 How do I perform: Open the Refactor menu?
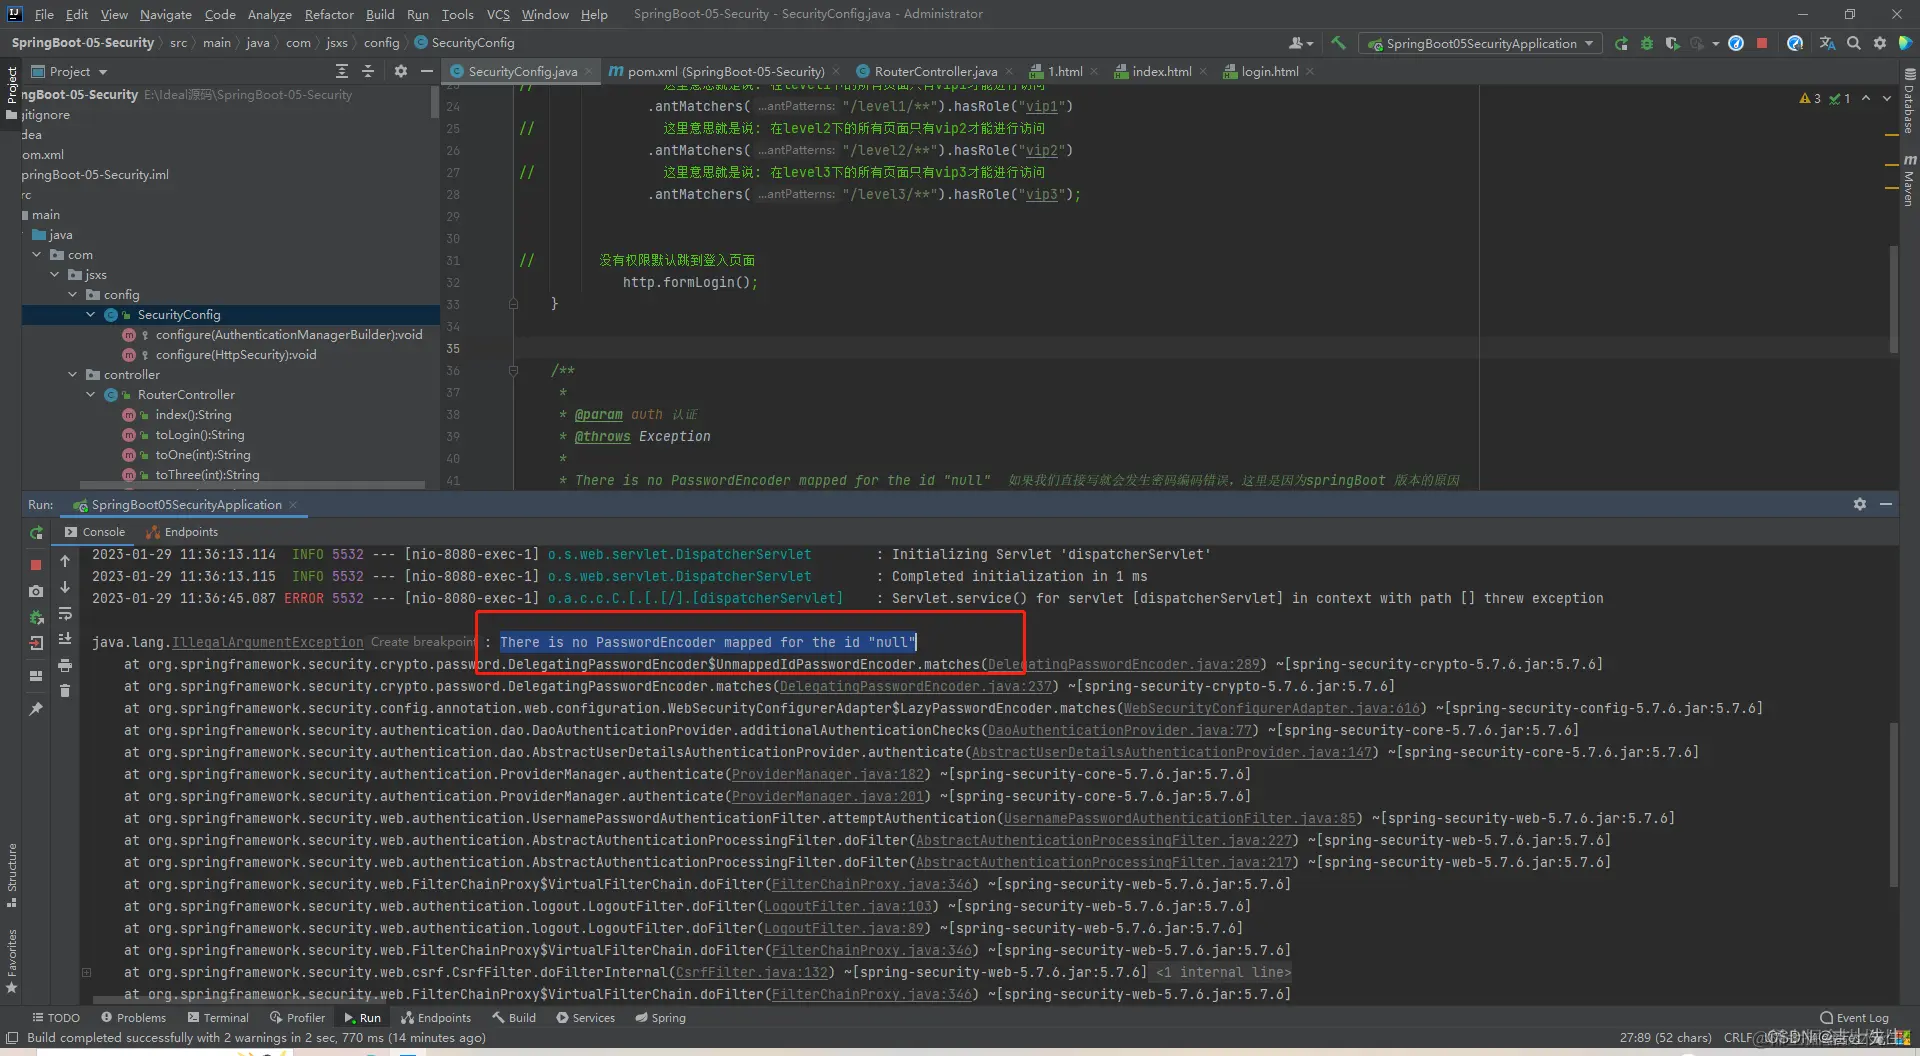(x=329, y=14)
